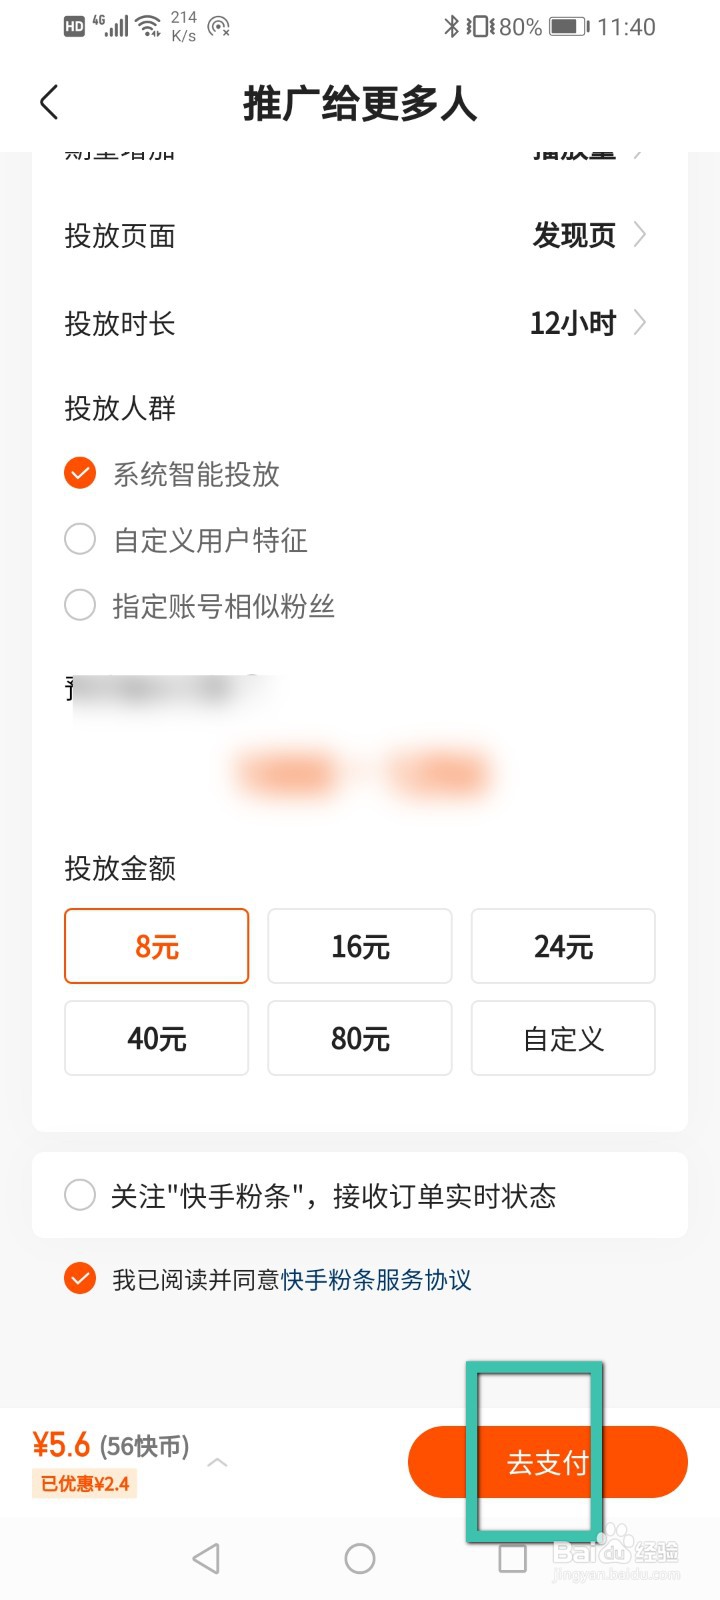Choose the 40元 amount option
This screenshot has height=1600, width=720.
157,1038
